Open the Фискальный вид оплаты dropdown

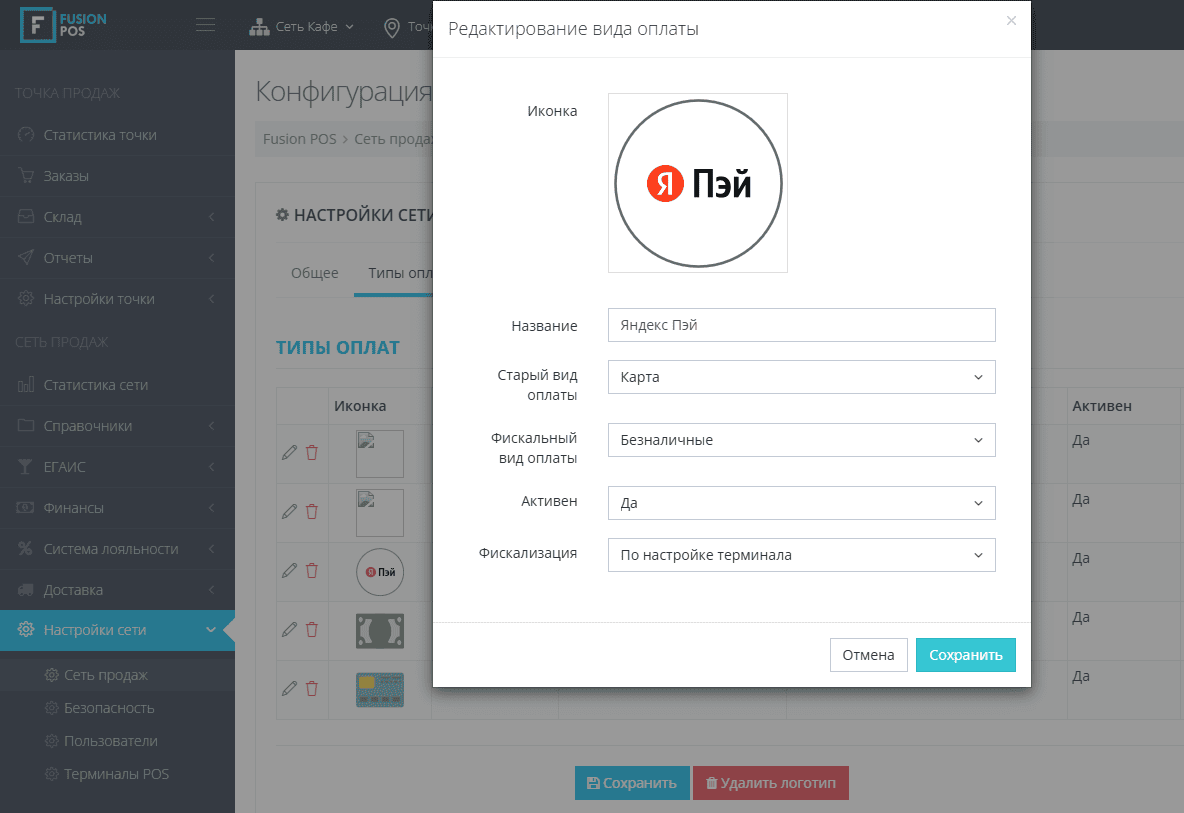pos(801,440)
